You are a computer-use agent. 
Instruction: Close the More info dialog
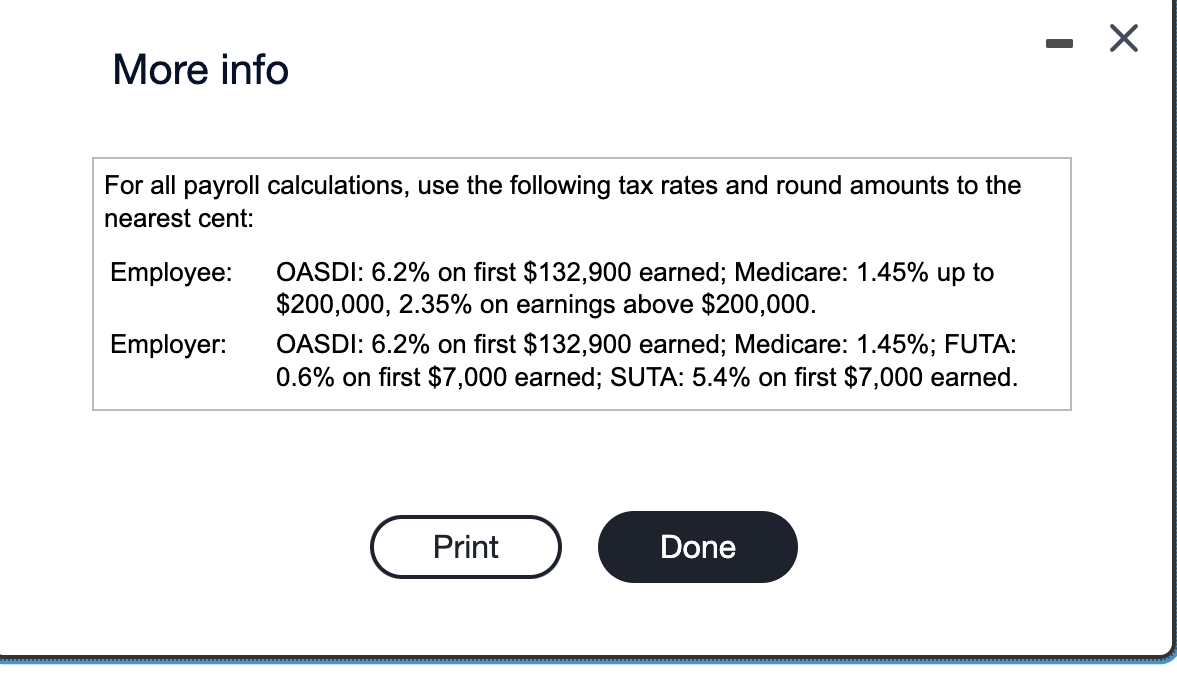point(1124,40)
